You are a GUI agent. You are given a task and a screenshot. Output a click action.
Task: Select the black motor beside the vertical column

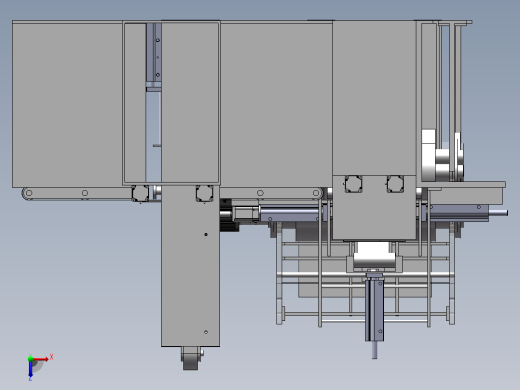[228, 216]
